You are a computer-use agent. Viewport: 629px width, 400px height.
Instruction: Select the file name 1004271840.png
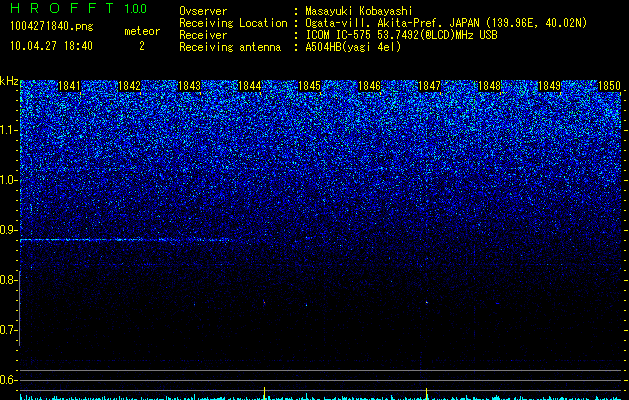pyautogui.click(x=52, y=27)
